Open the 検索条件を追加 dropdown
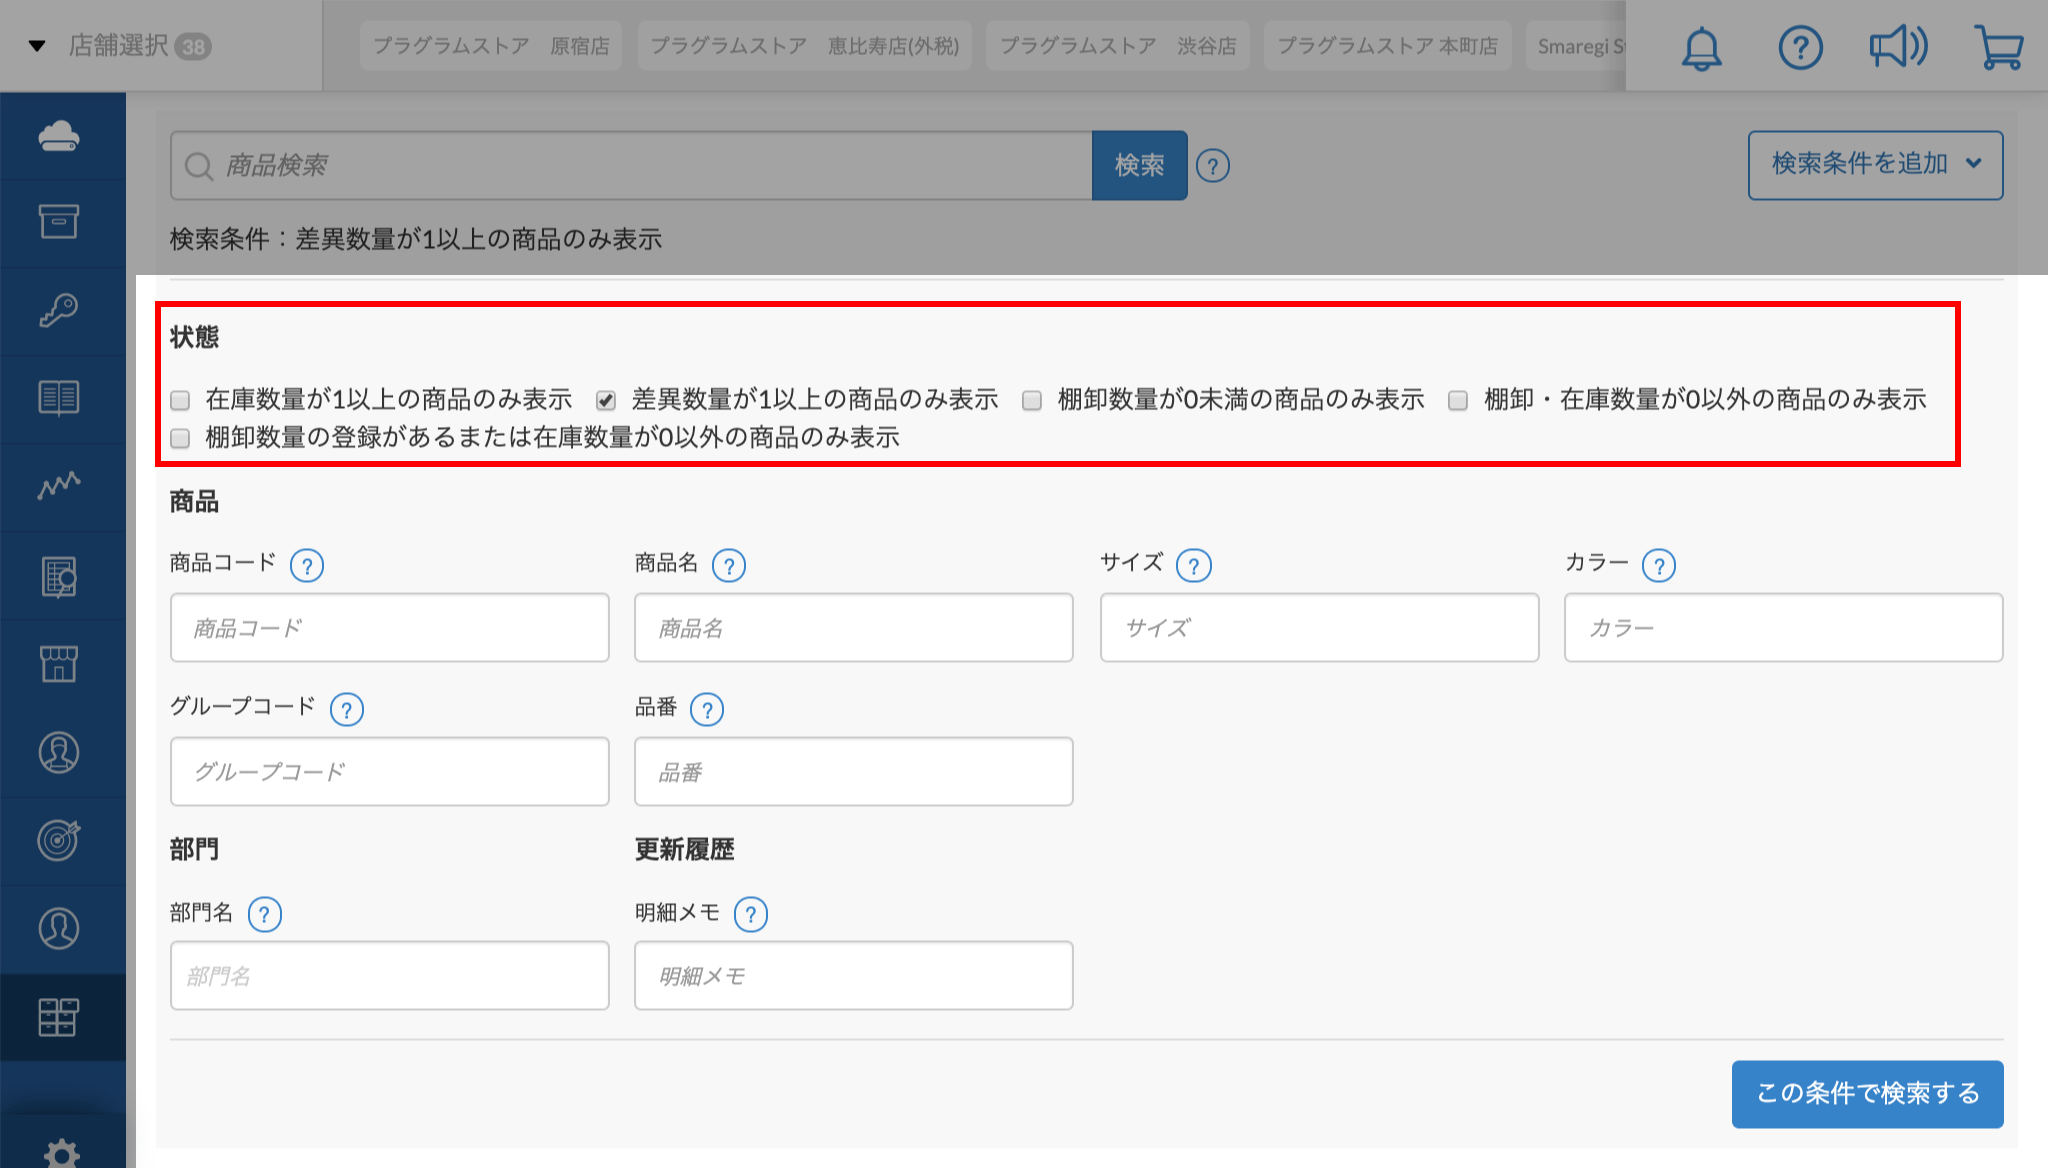Image resolution: width=2048 pixels, height=1168 pixels. click(1875, 165)
